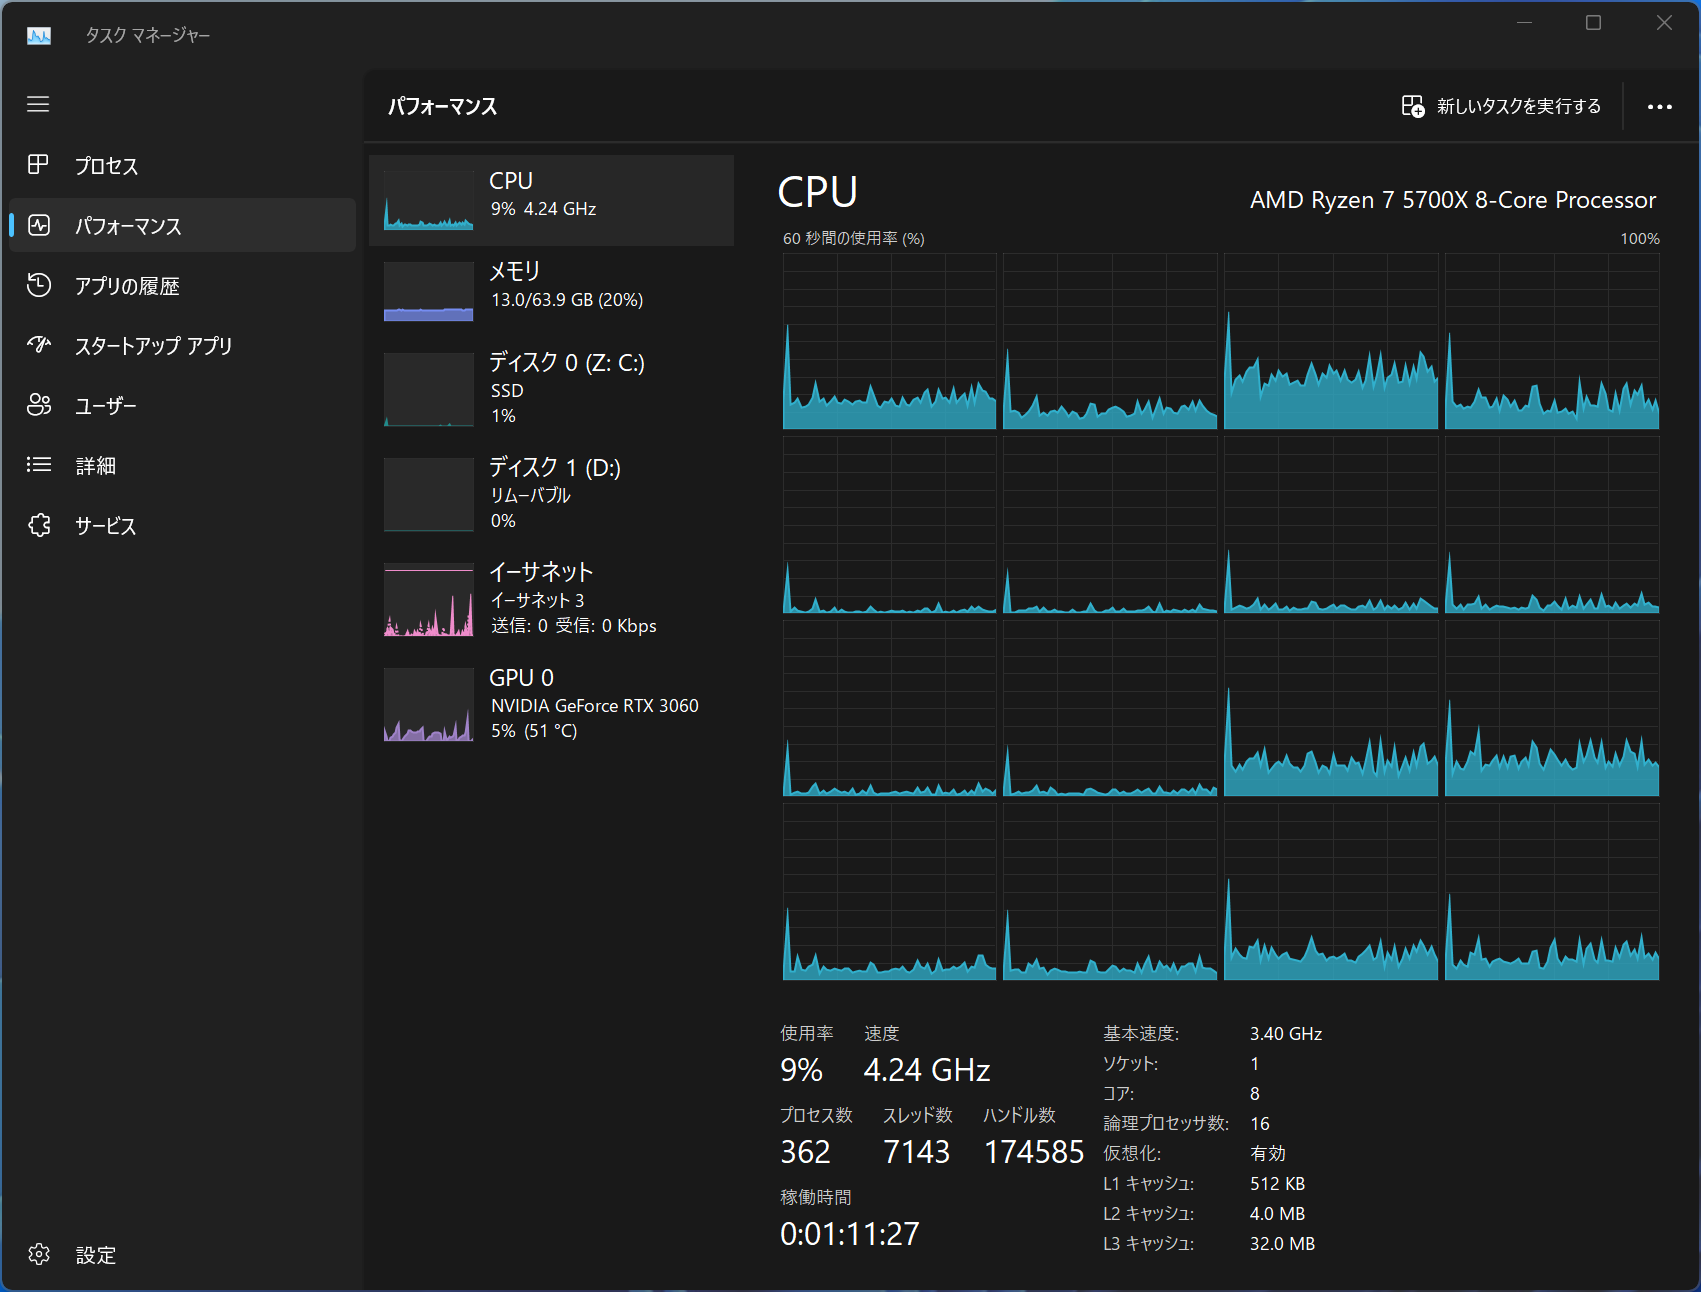Image resolution: width=1701 pixels, height=1292 pixels.
Task: Click the L3 キャッシュ 32.0 MB value
Action: click(1282, 1244)
